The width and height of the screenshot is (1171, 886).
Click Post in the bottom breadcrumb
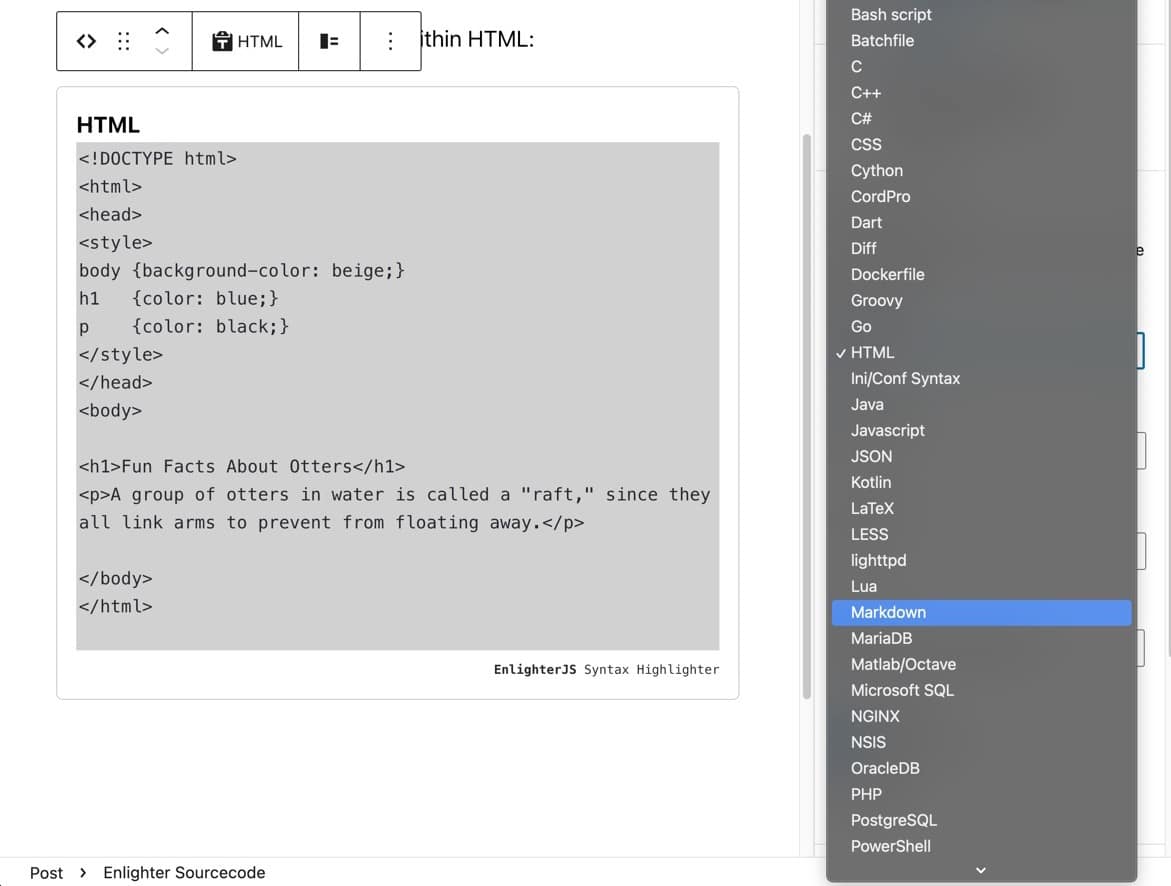click(46, 873)
